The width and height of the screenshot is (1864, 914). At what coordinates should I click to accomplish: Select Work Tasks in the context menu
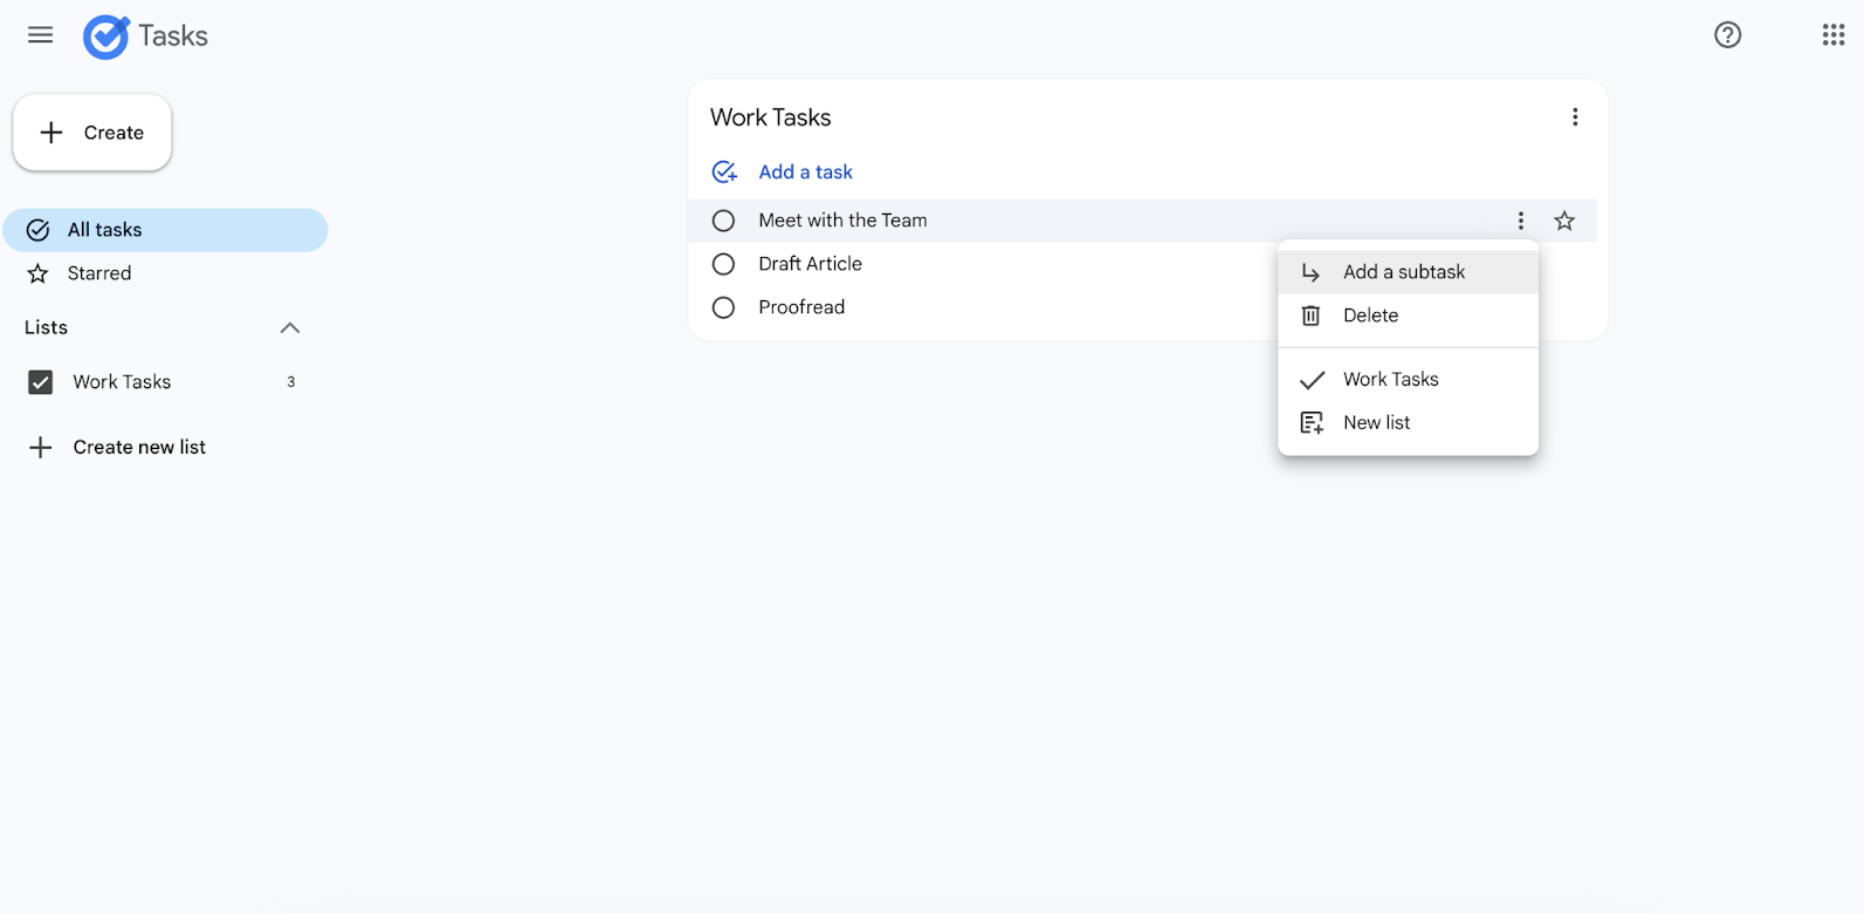(1408, 379)
